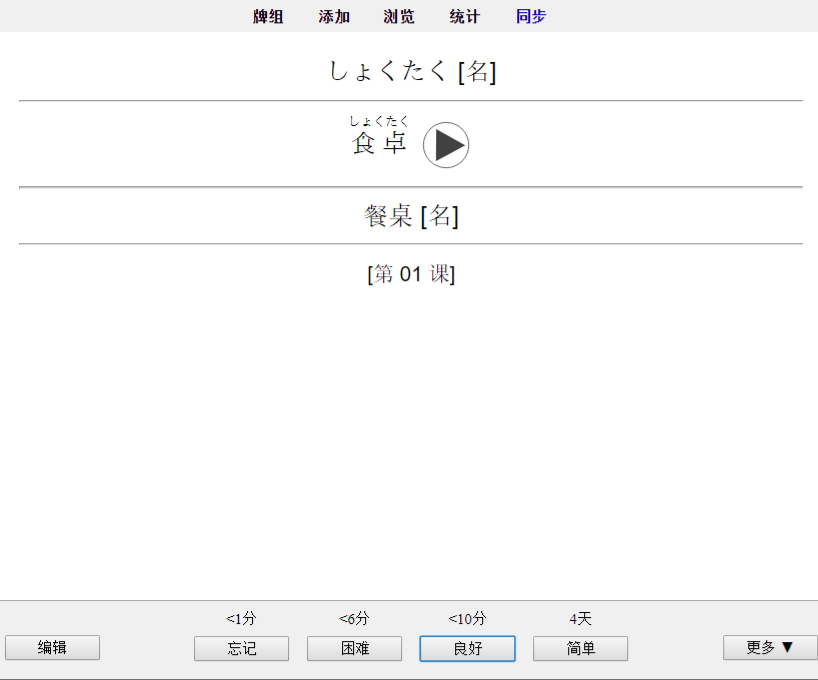Rate card as 简单 (easy)
The width and height of the screenshot is (818, 680).
click(x=581, y=648)
